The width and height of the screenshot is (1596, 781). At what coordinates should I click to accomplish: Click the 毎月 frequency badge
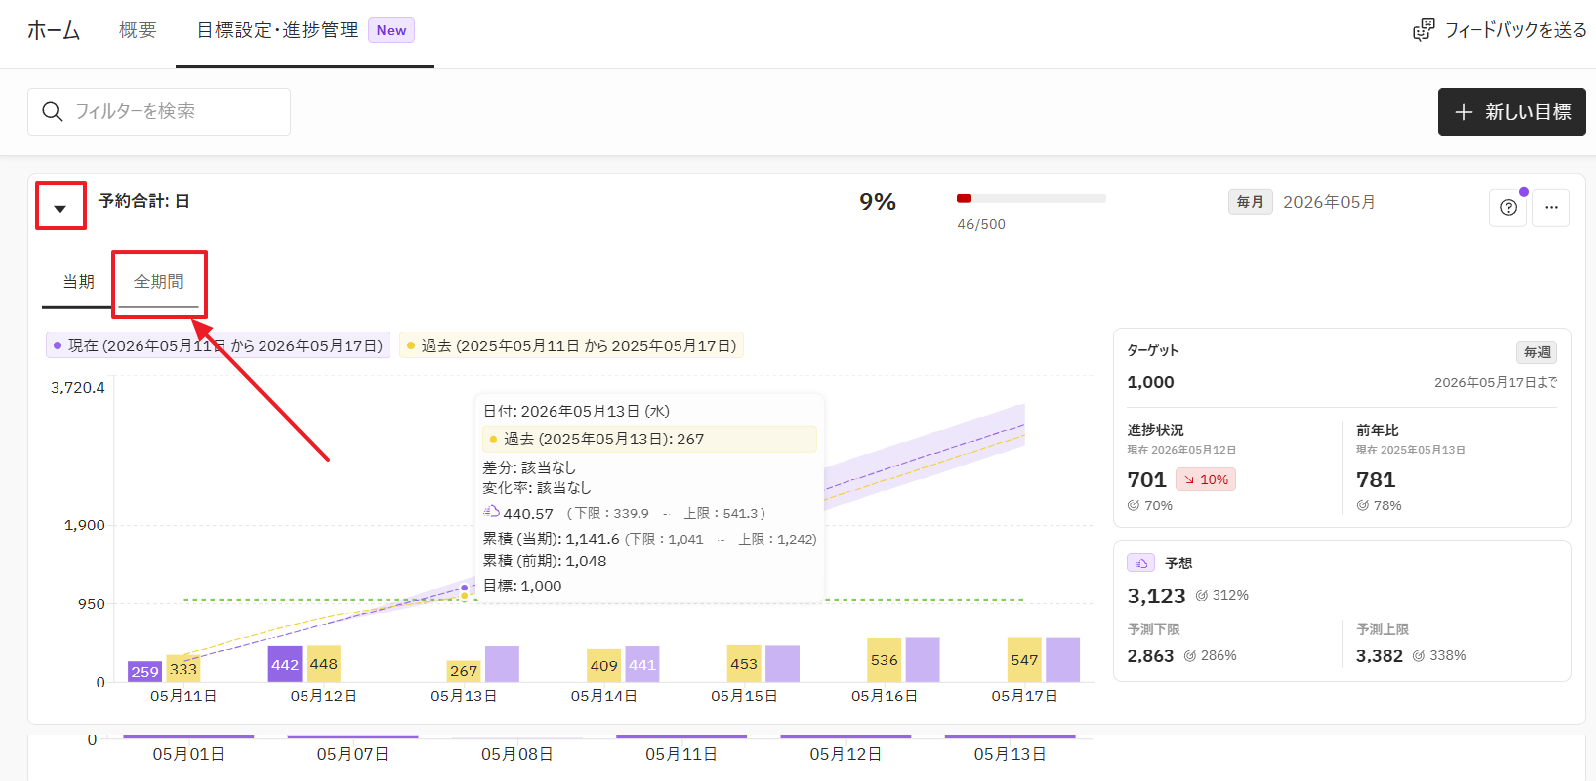click(1250, 202)
